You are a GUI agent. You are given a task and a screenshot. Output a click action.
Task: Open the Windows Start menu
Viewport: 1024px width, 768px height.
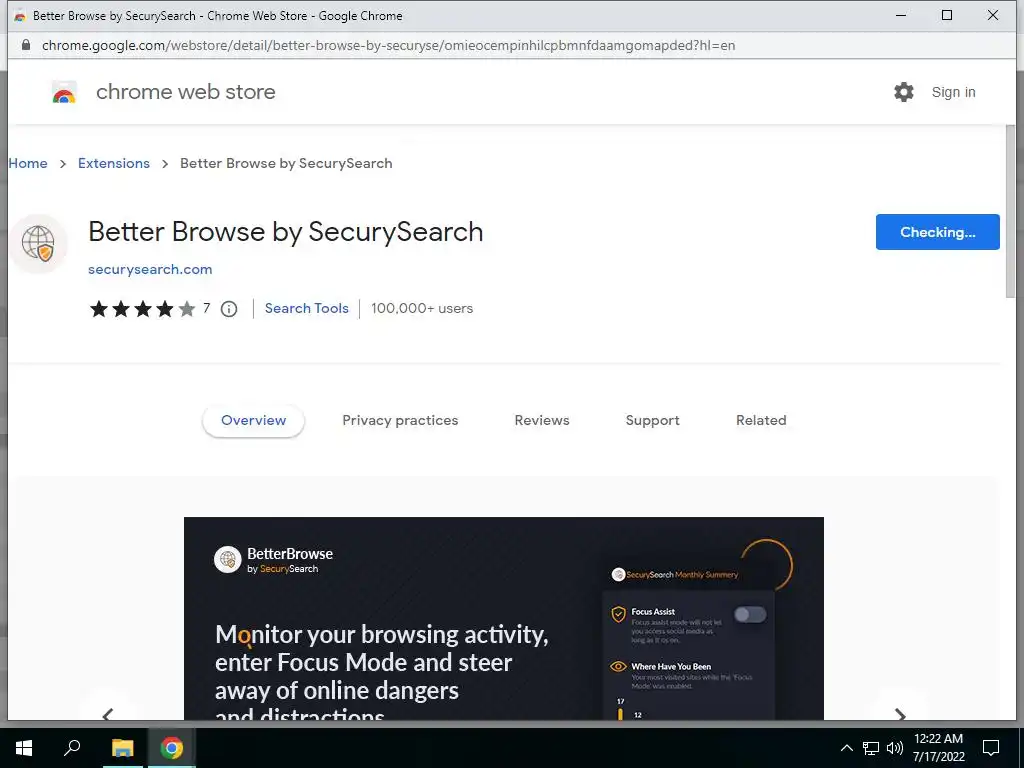coord(24,748)
